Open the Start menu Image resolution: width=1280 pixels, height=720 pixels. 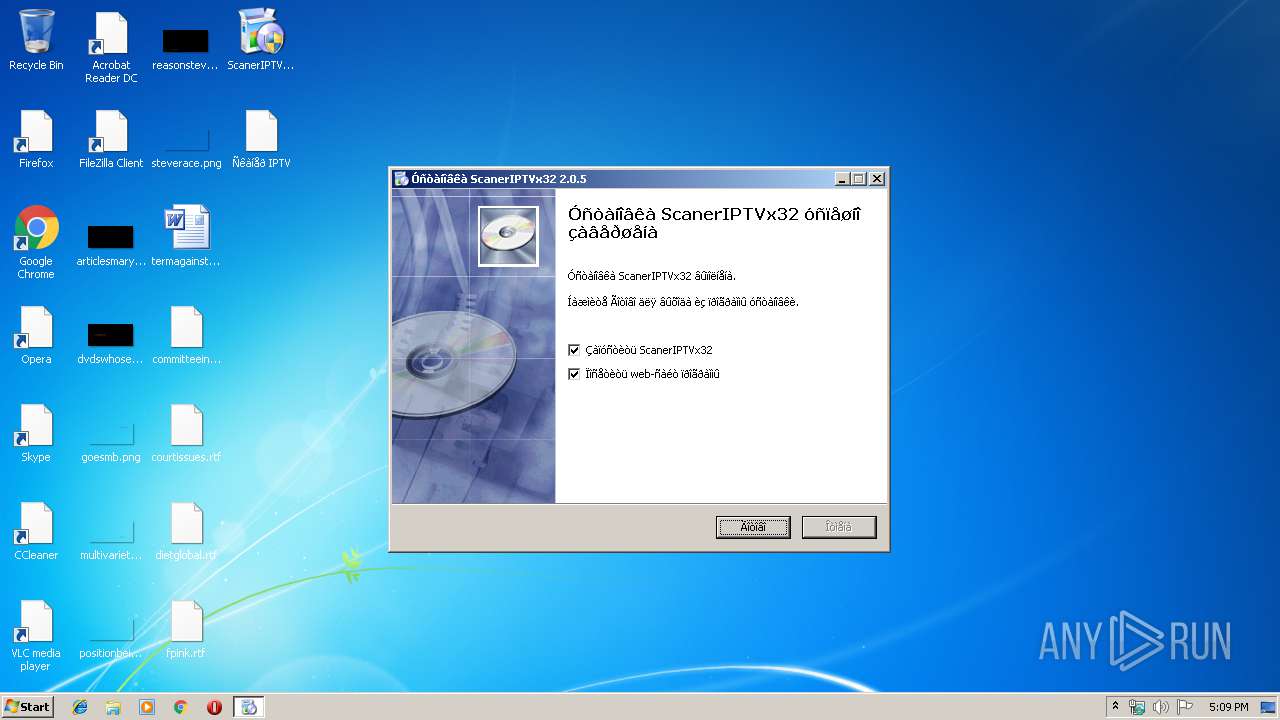(x=27, y=707)
